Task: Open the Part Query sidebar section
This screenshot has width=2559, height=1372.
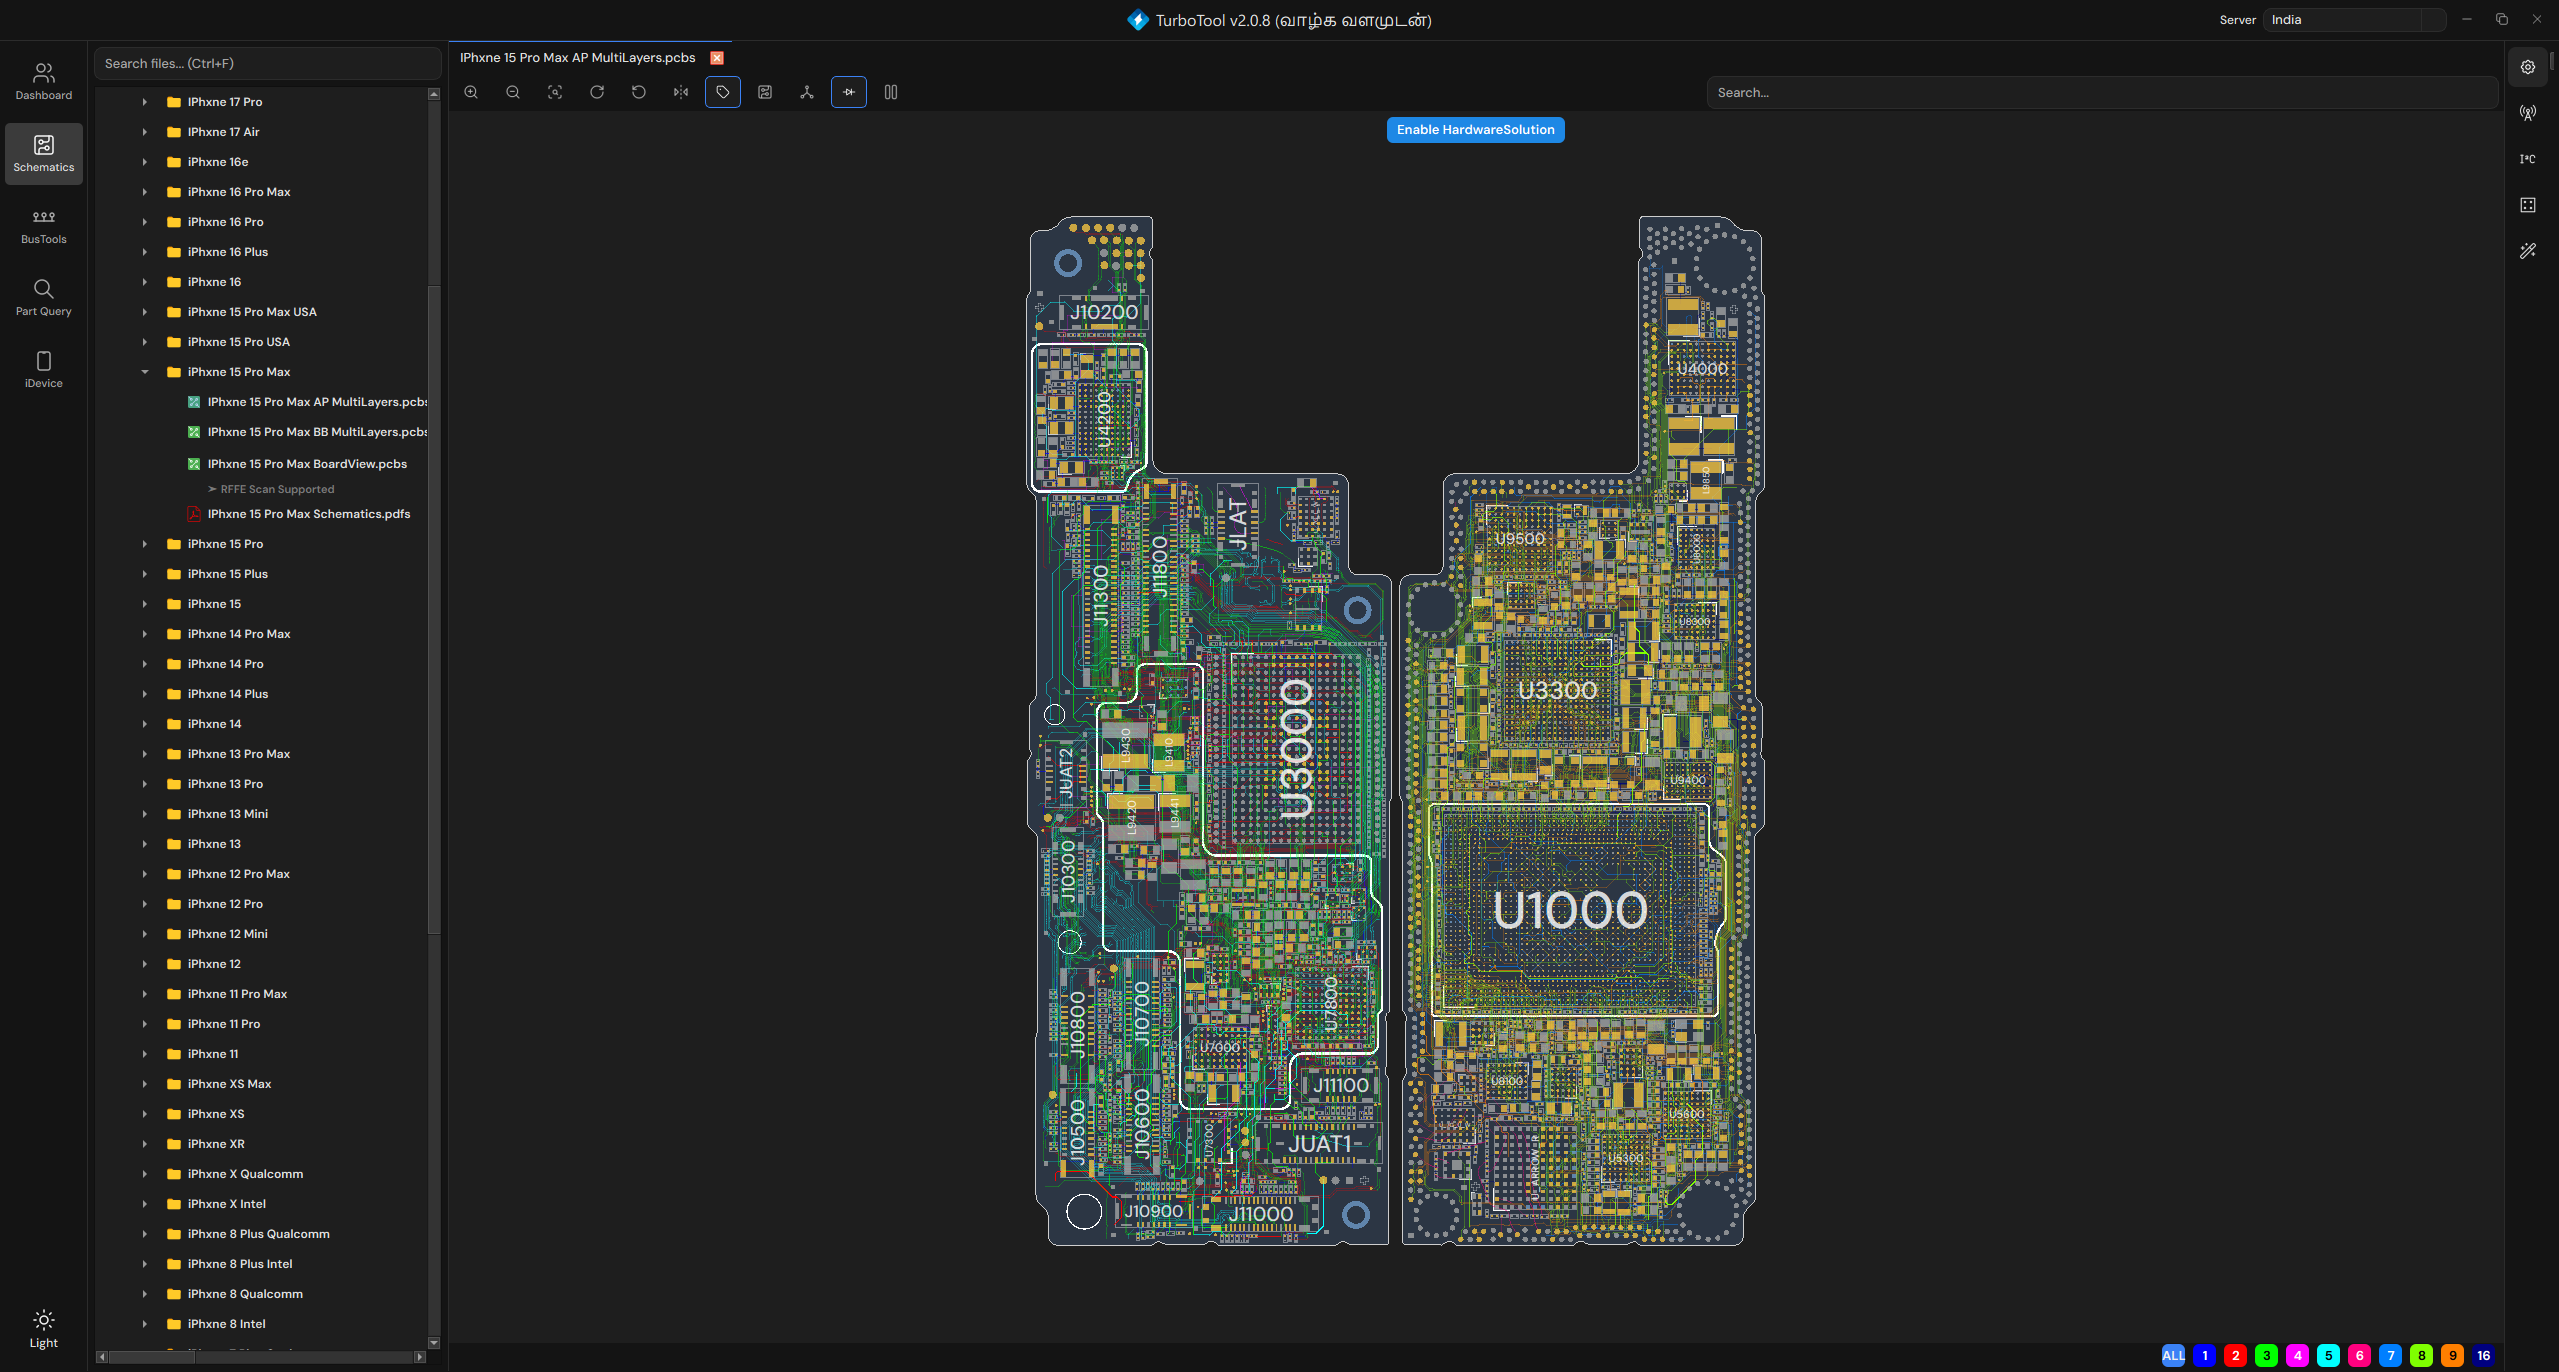Action: click(44, 298)
